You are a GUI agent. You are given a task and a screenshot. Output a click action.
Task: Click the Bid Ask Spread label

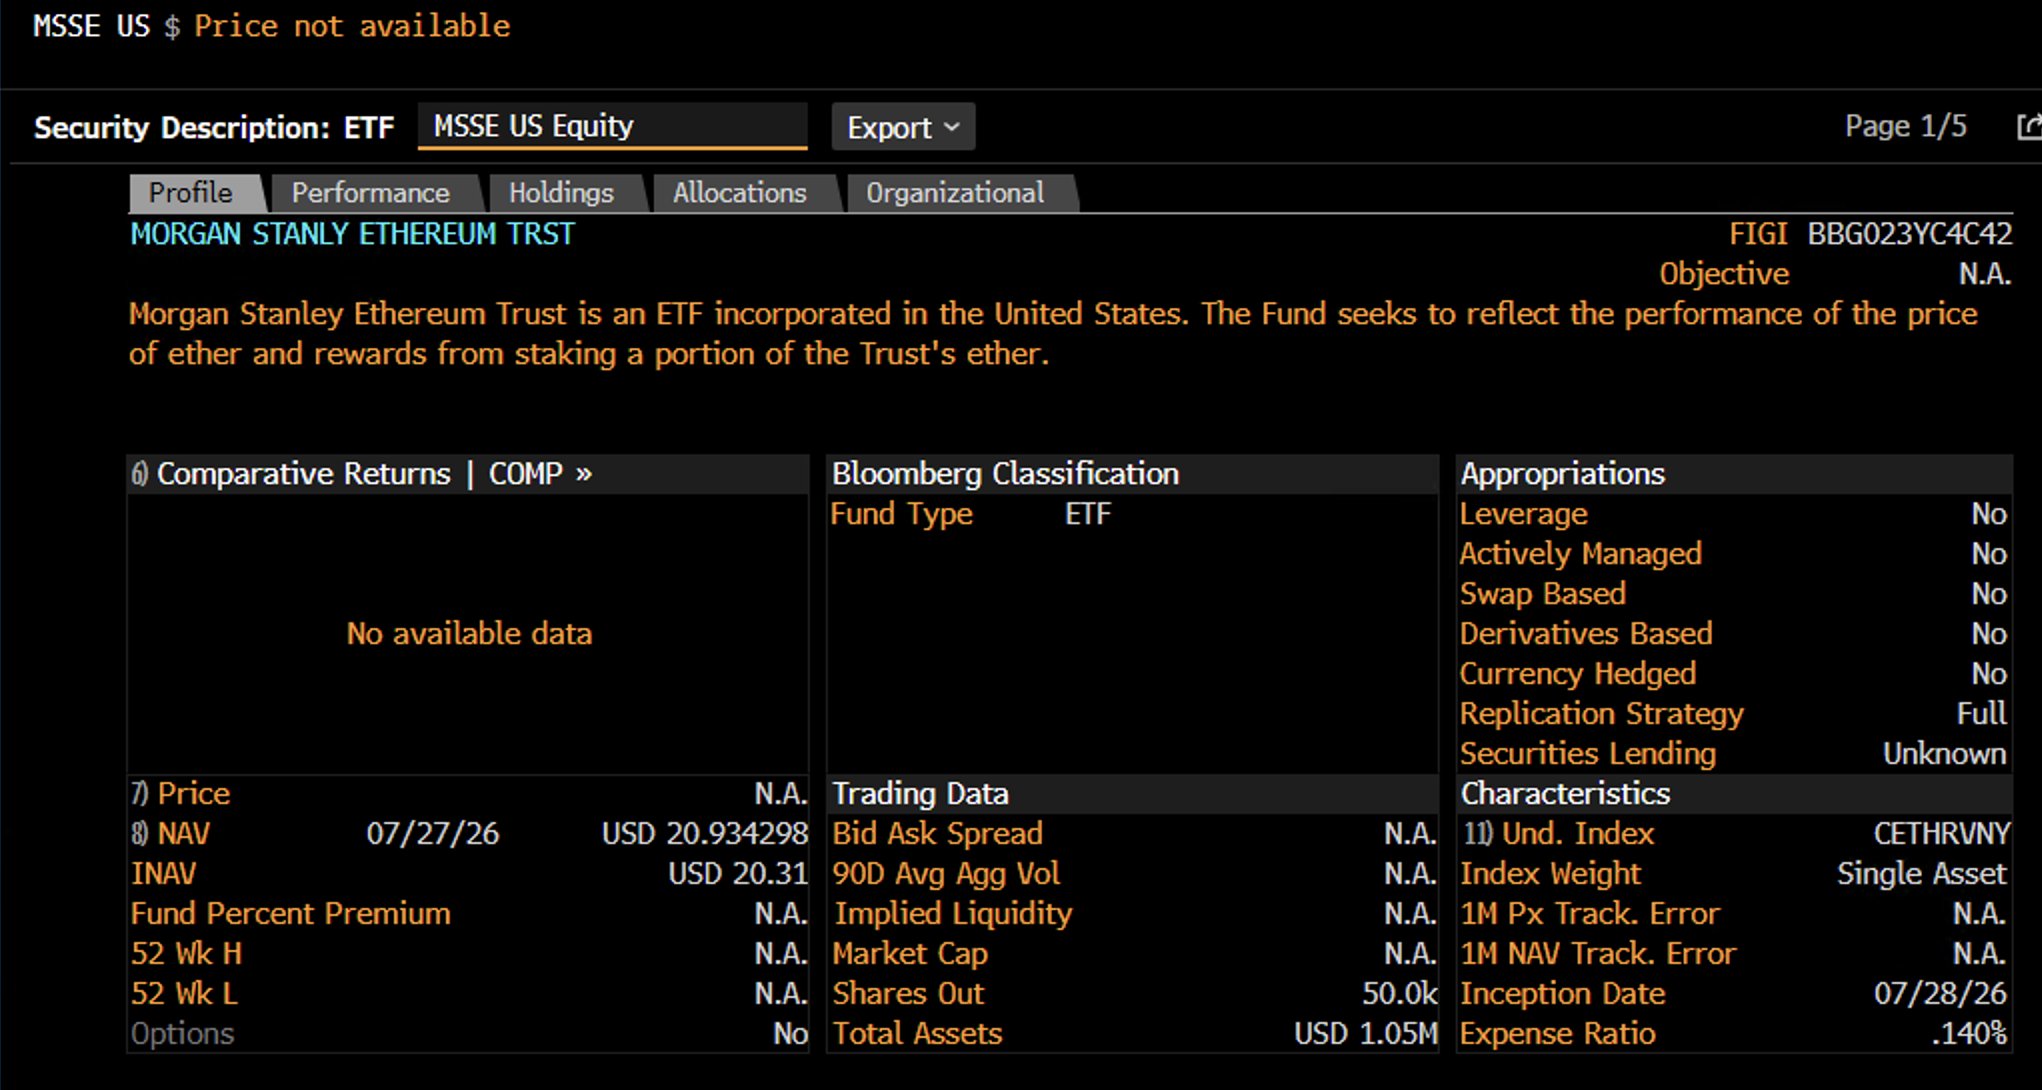tap(937, 833)
